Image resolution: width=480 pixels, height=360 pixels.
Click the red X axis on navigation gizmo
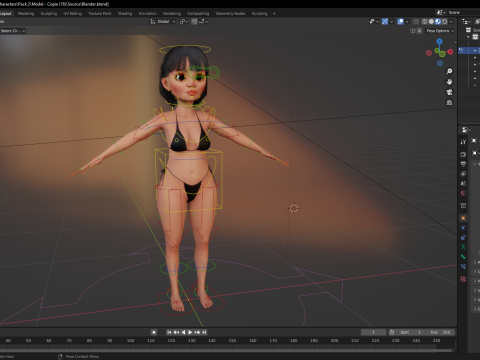tap(451, 52)
